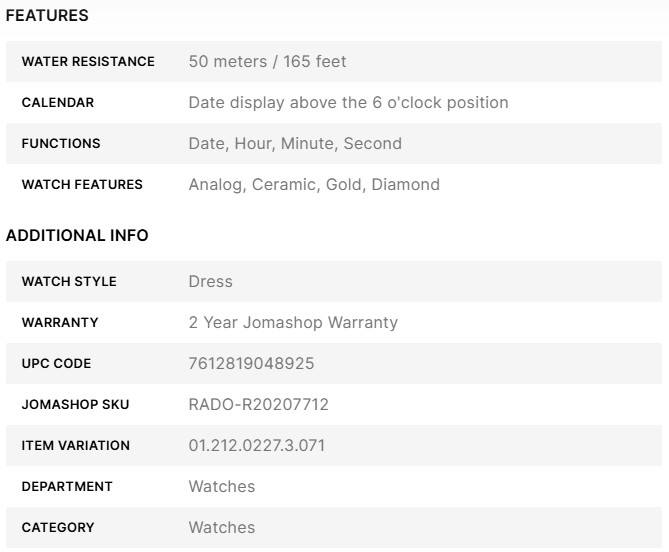The height and width of the screenshot is (552, 669).
Task: Click the UPC number 7612819048925
Action: pyautogui.click(x=251, y=364)
